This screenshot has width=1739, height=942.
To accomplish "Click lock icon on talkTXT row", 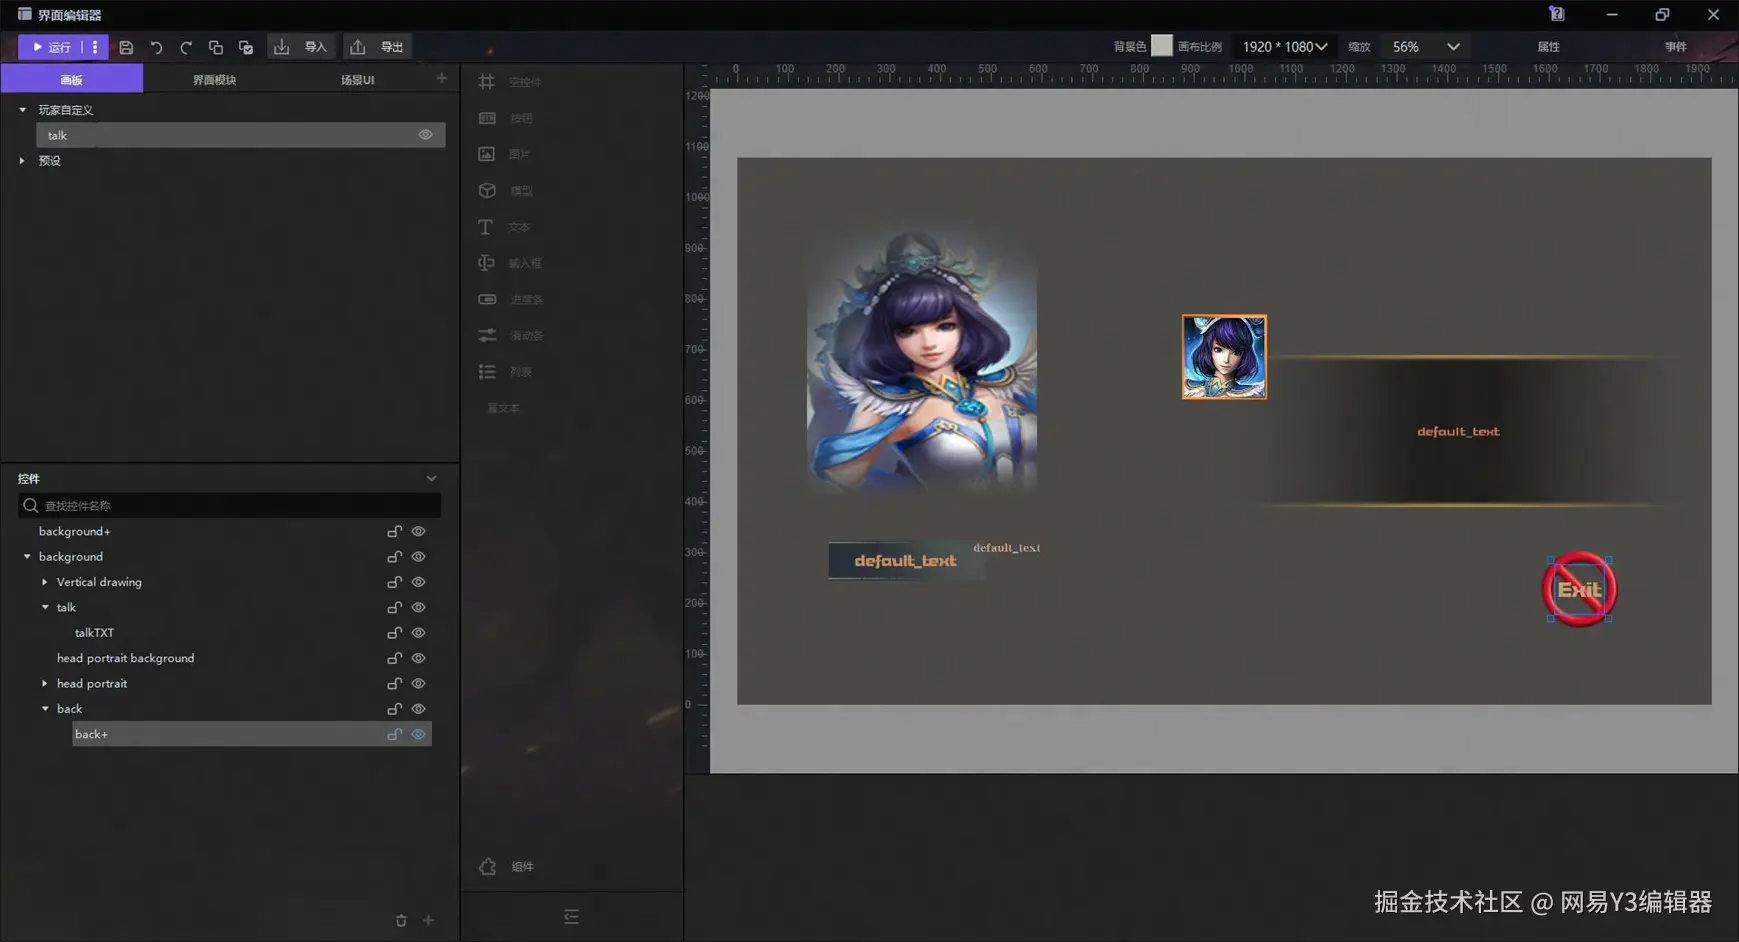I will coord(395,633).
